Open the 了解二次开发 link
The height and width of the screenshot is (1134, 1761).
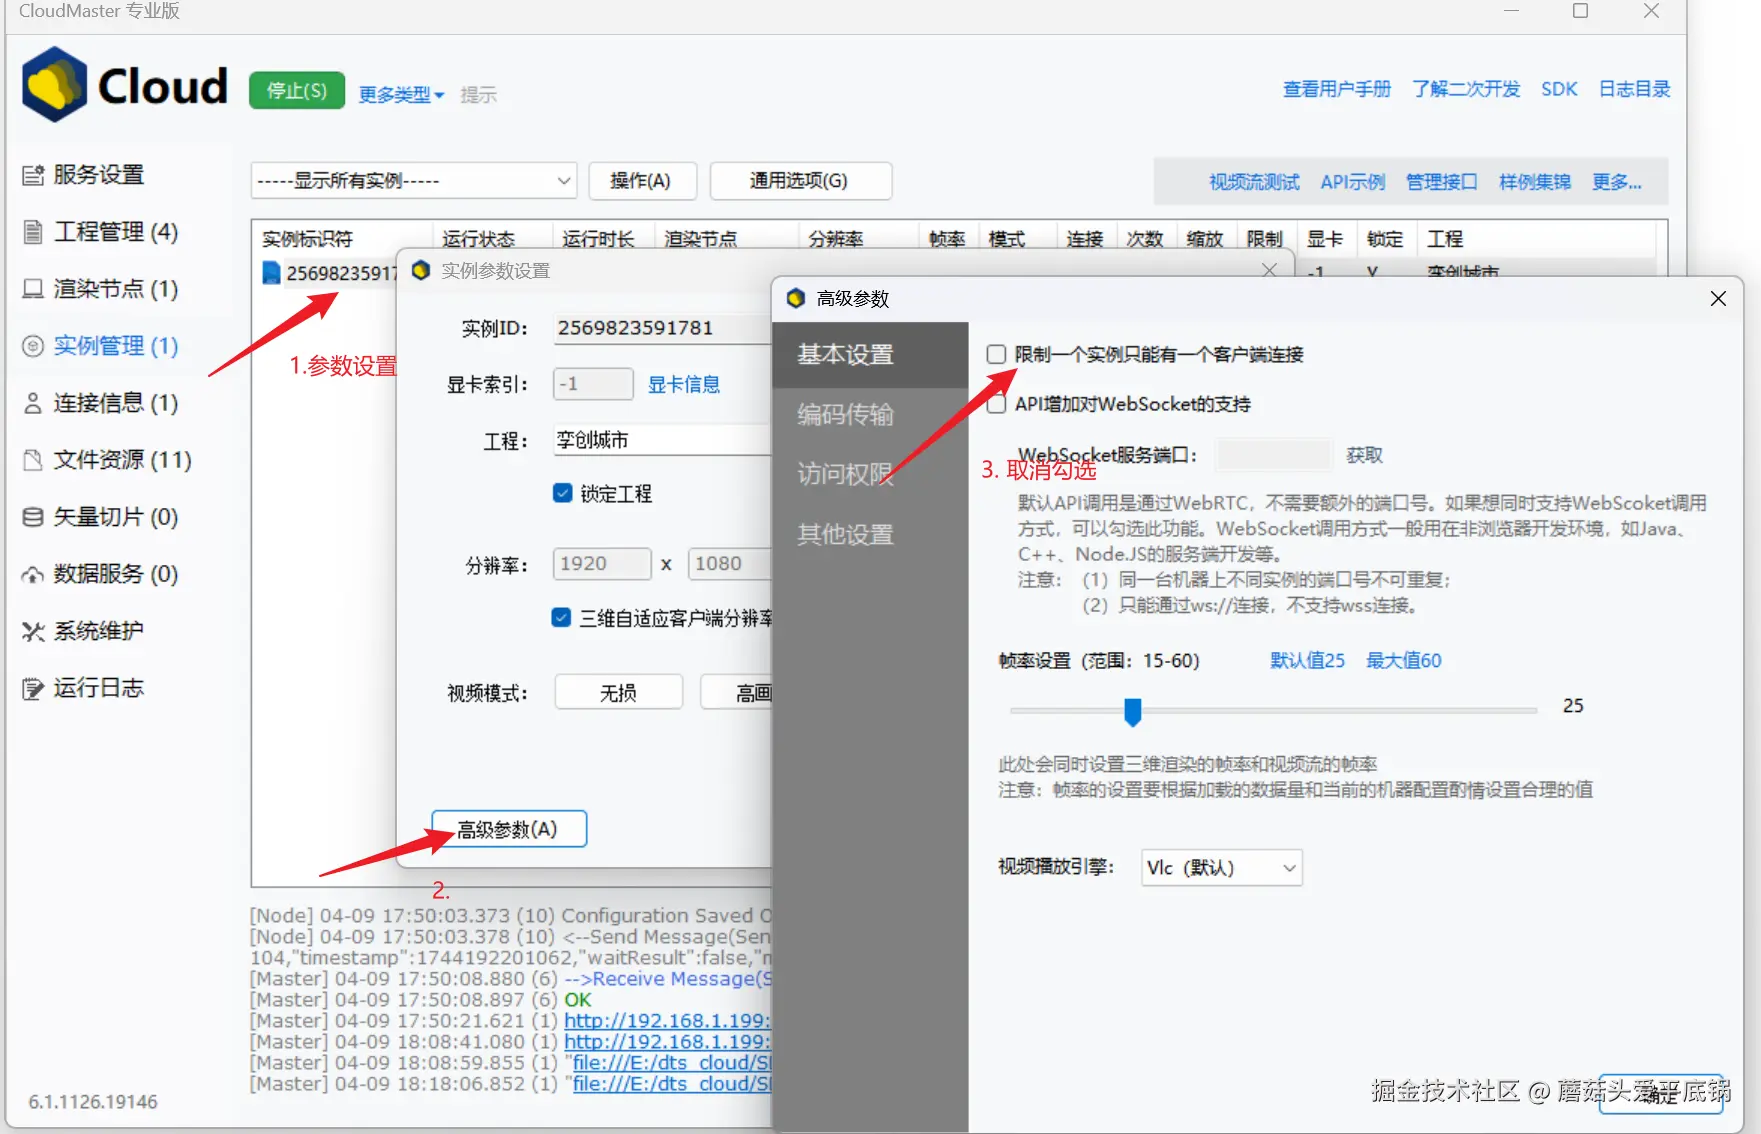click(x=1466, y=89)
